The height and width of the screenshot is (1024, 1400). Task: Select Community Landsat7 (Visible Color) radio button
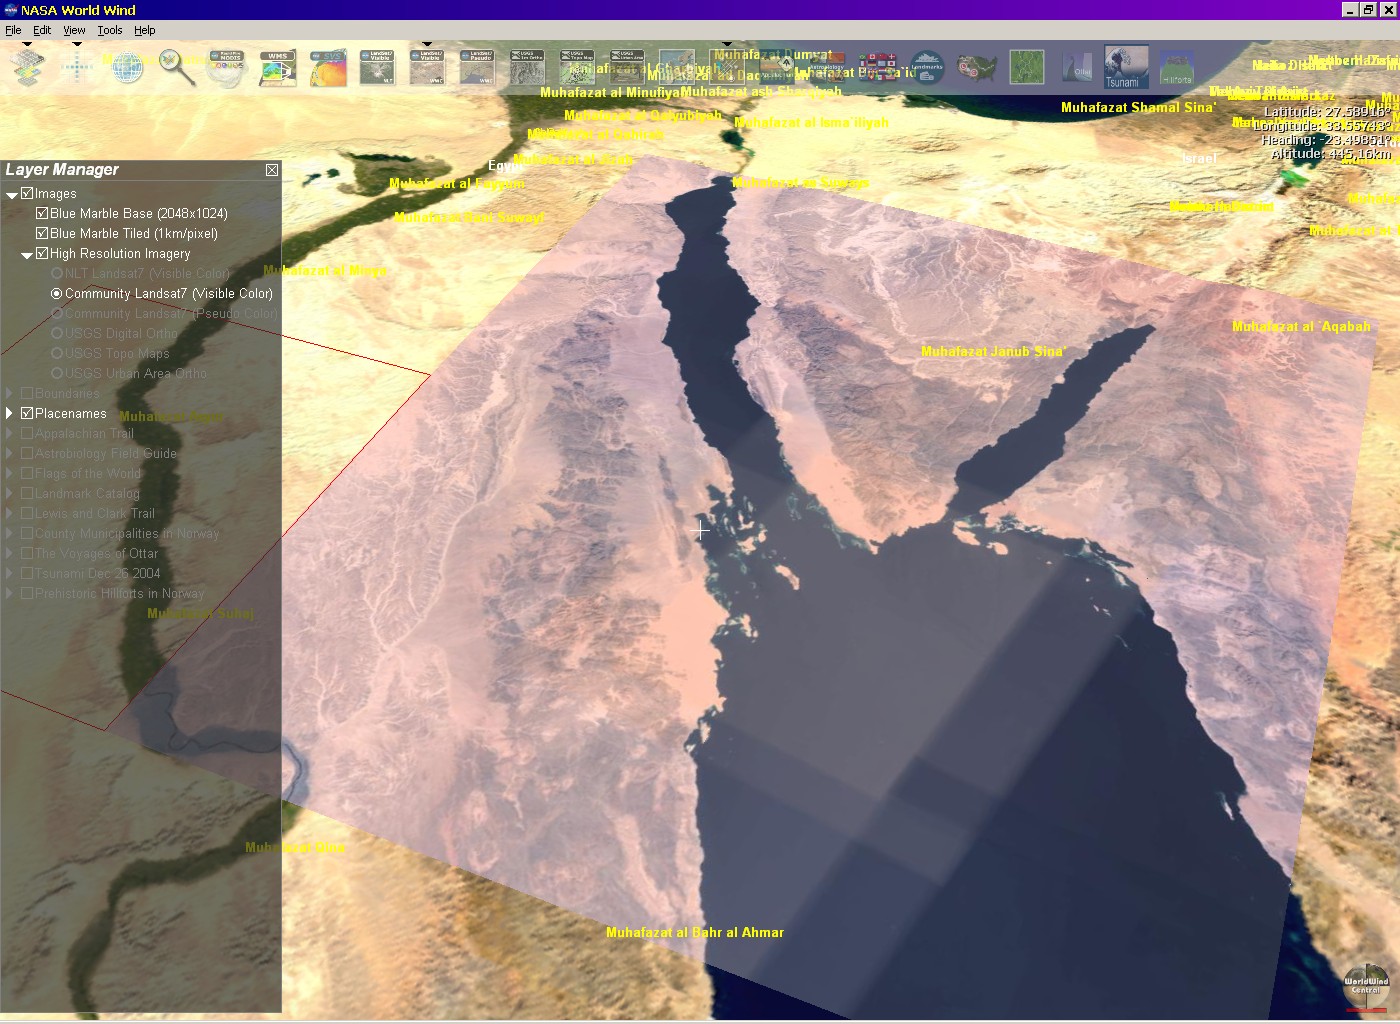coord(57,293)
